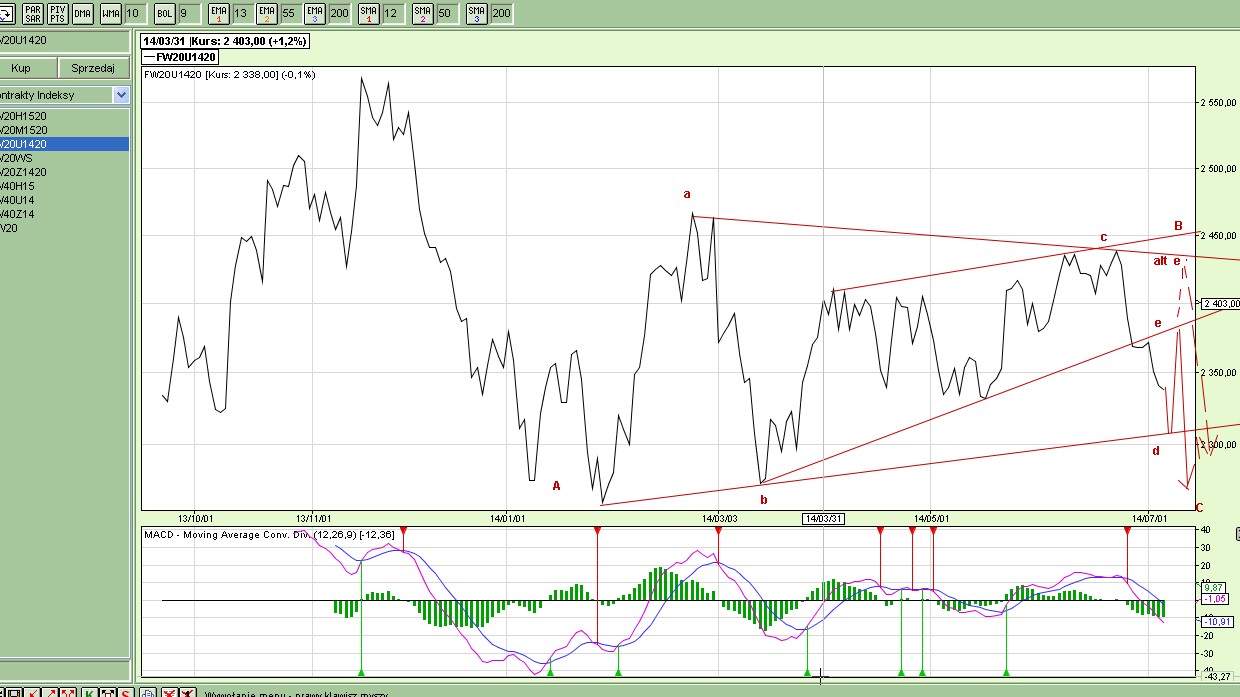Edit the SMA 3 period field showing 200

point(501,14)
